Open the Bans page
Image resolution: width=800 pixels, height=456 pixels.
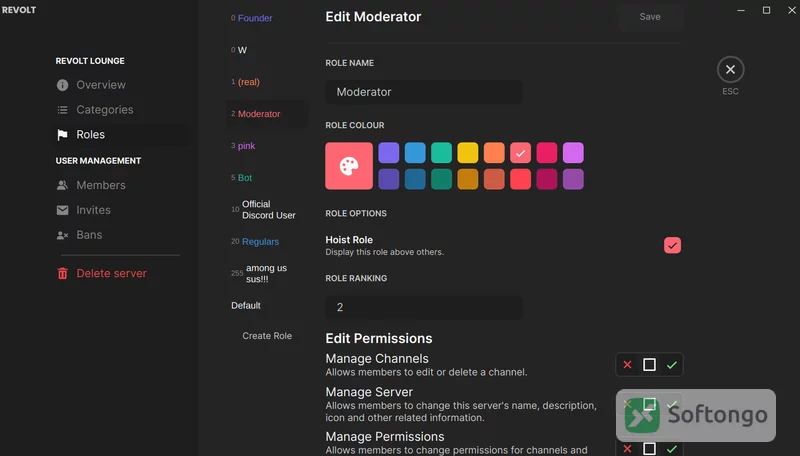[x=121, y=235]
